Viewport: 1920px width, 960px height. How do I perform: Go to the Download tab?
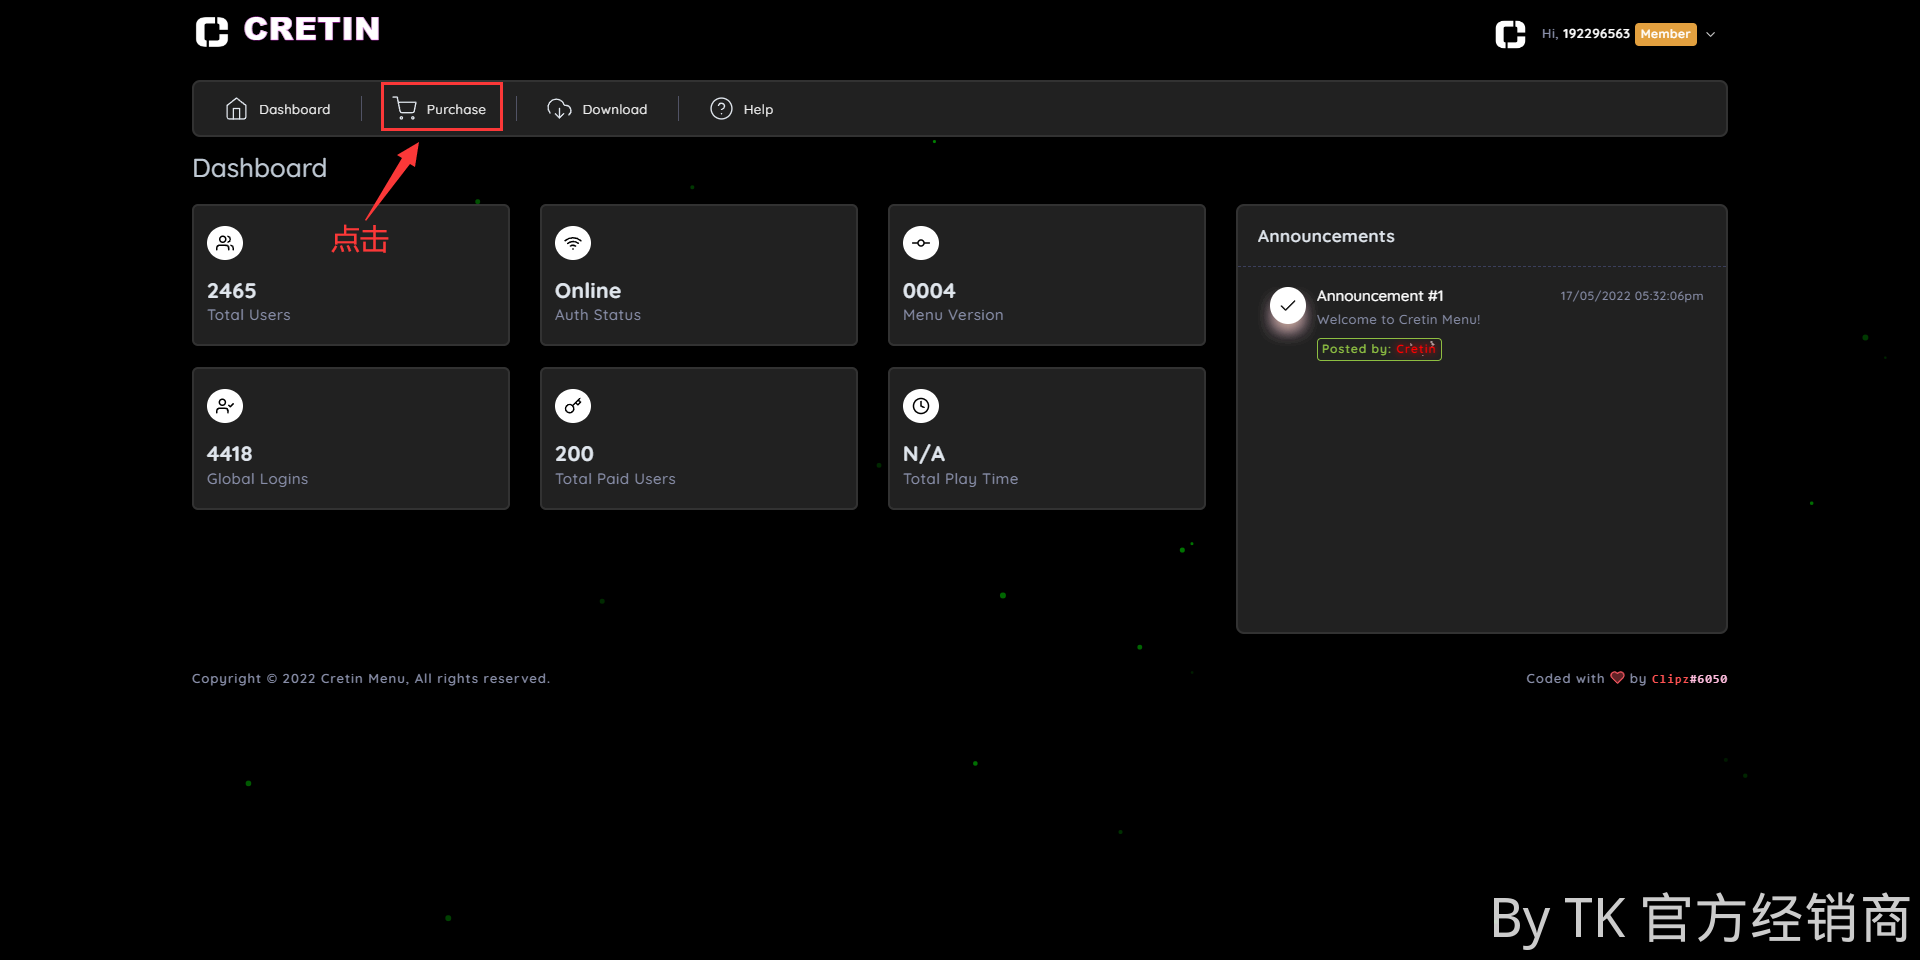[x=614, y=109]
